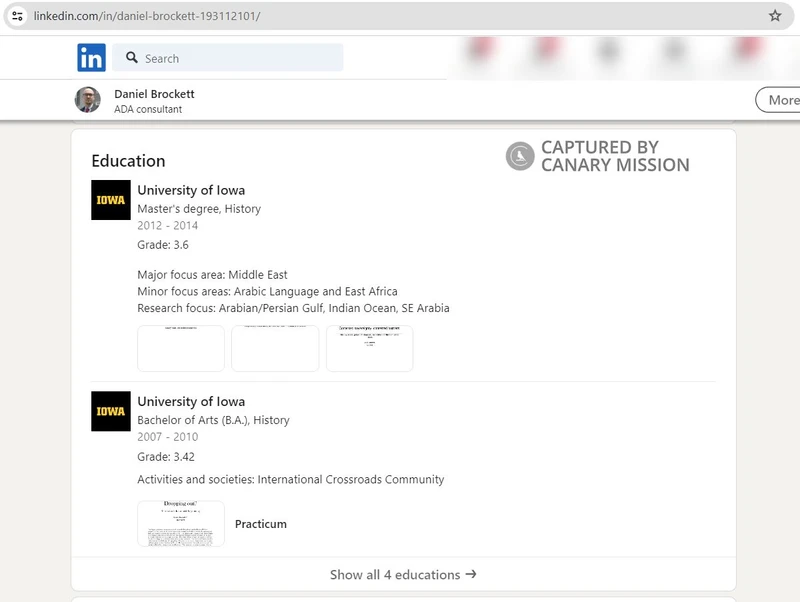The height and width of the screenshot is (602, 800).
Task: Select 'Major focus area: Middle East' line
Action: click(x=212, y=274)
